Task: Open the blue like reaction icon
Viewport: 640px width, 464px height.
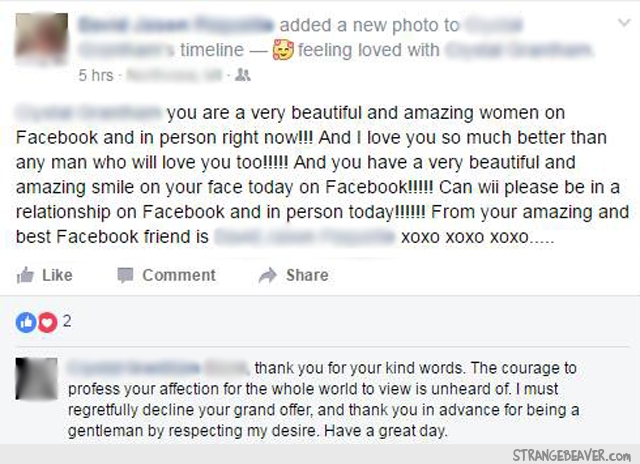Action: pyautogui.click(x=27, y=322)
